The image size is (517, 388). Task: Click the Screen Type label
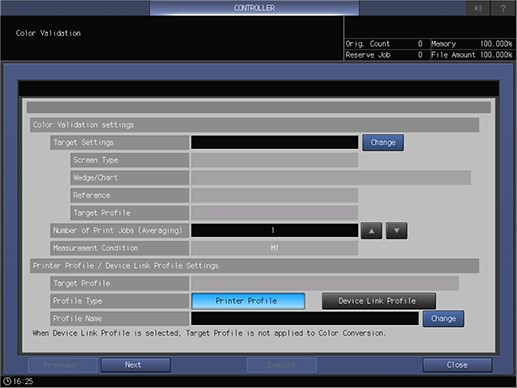(129, 160)
